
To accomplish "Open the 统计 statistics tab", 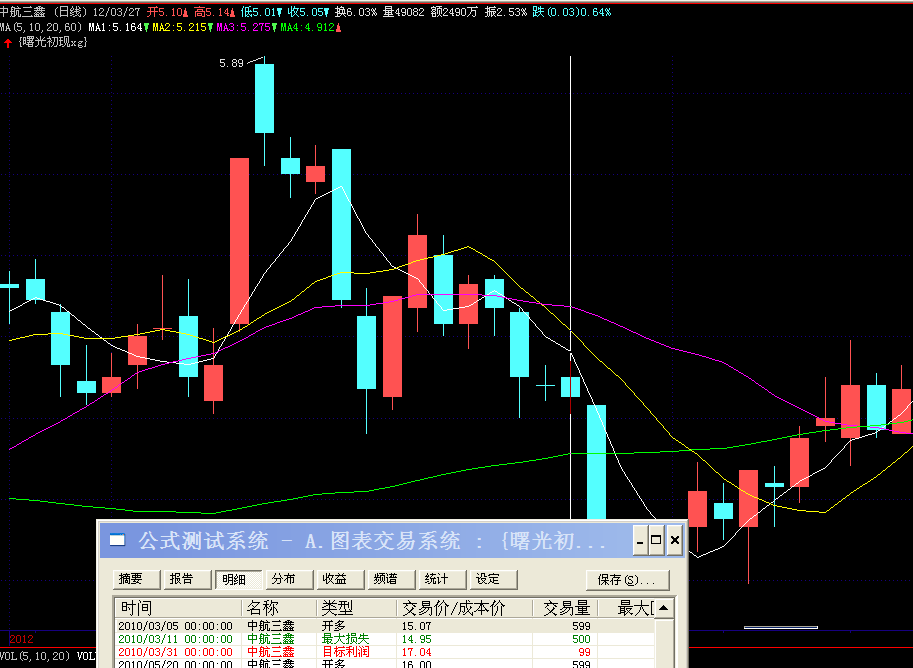I will coord(437,579).
